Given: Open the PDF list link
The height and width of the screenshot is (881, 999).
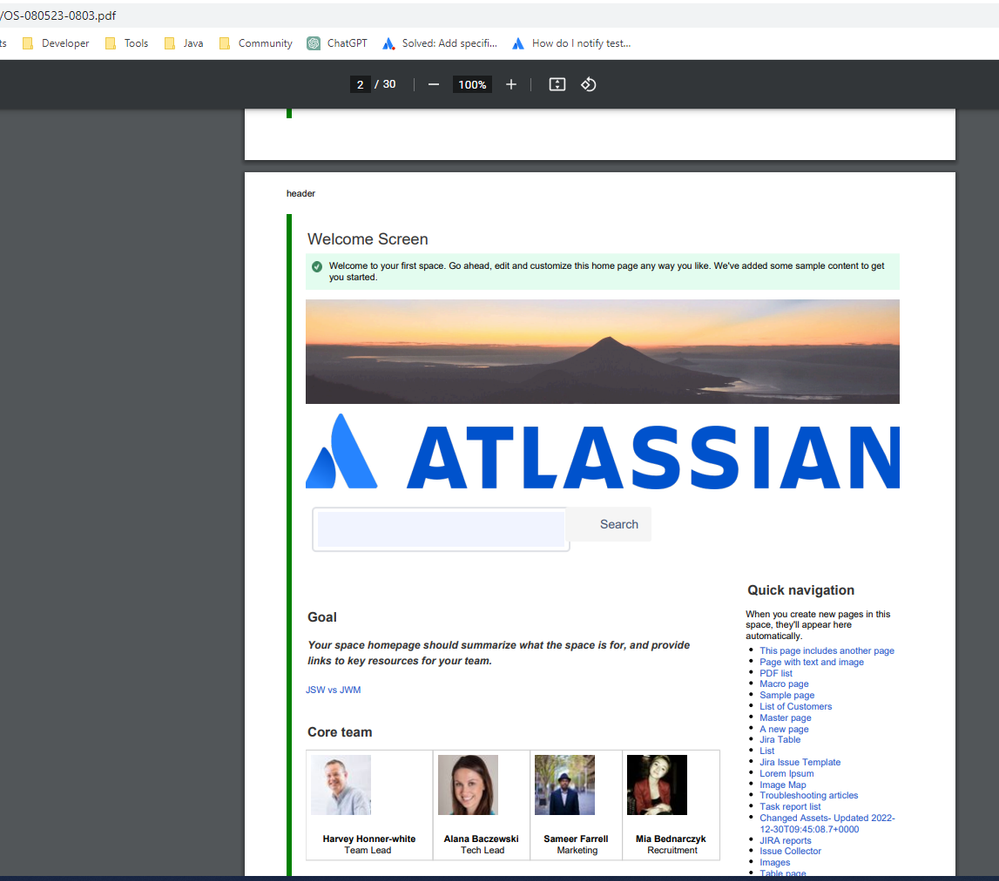Looking at the screenshot, I should [x=775, y=673].
